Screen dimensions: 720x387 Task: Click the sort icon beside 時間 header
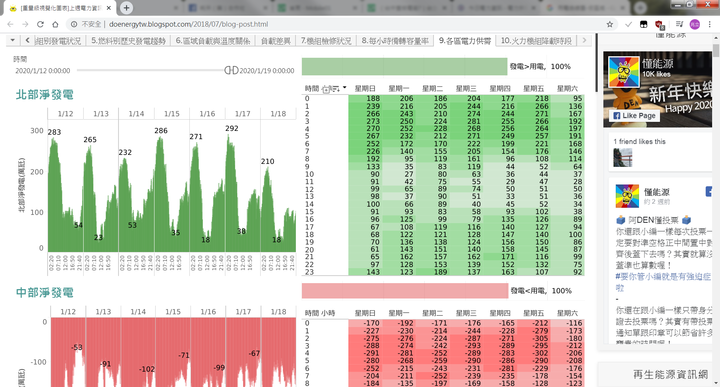pyautogui.click(x=335, y=89)
